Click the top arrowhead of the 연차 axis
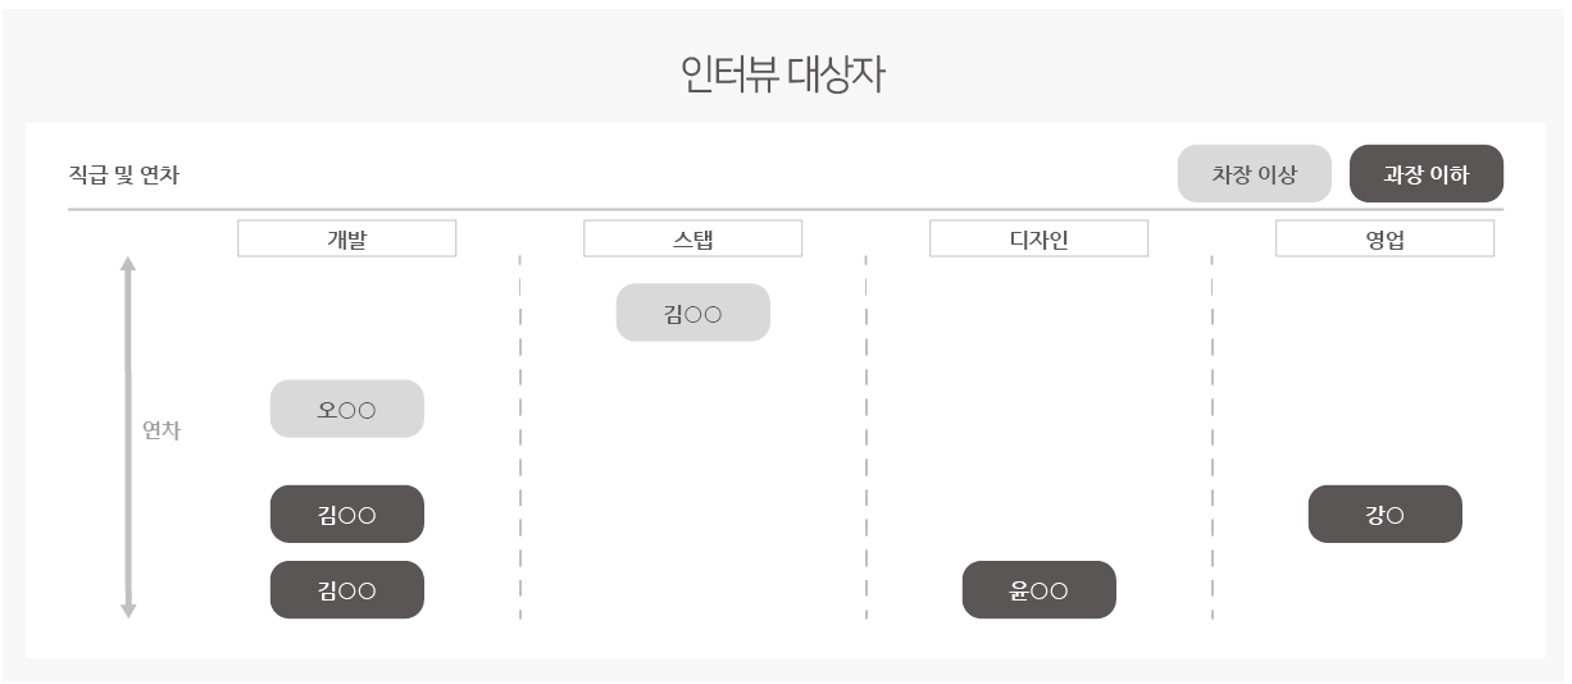Image resolution: width=1572 pixels, height=684 pixels. coord(128,264)
